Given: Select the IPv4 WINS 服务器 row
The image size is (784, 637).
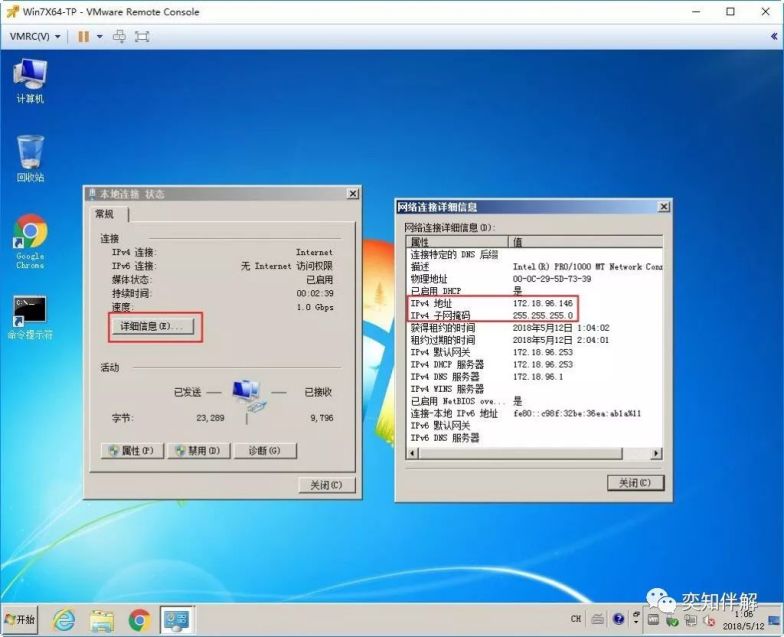Looking at the screenshot, I should (535, 389).
